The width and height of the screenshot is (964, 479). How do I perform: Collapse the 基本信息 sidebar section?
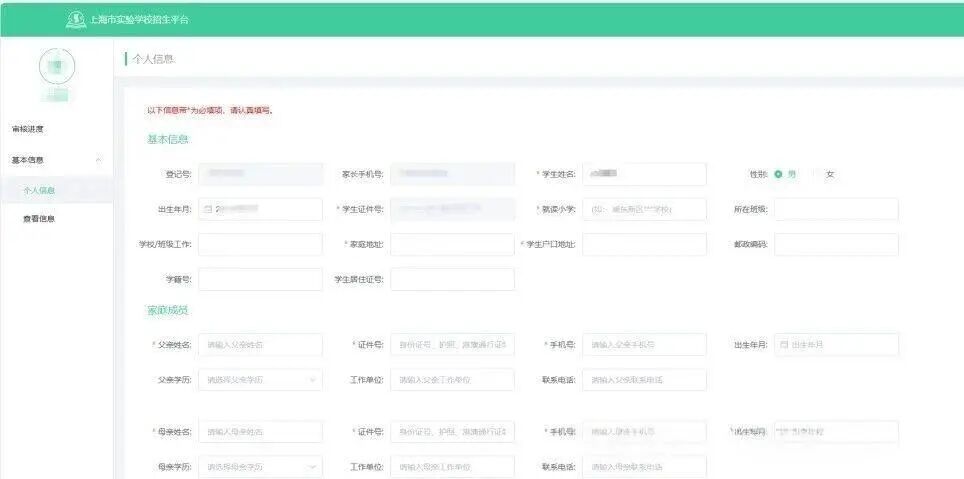[x=98, y=160]
